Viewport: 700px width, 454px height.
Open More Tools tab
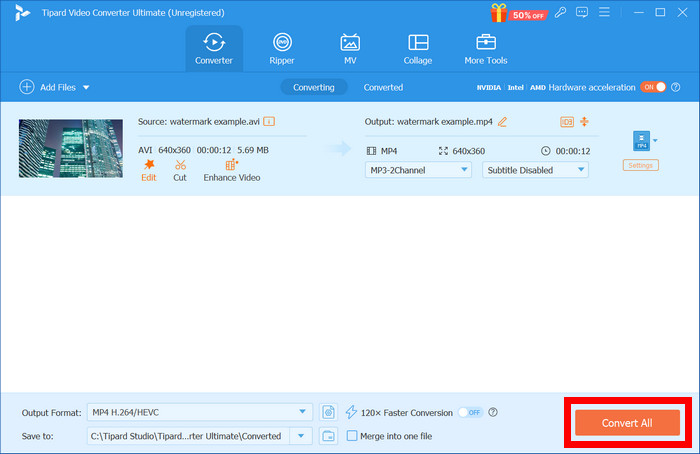[x=486, y=49]
